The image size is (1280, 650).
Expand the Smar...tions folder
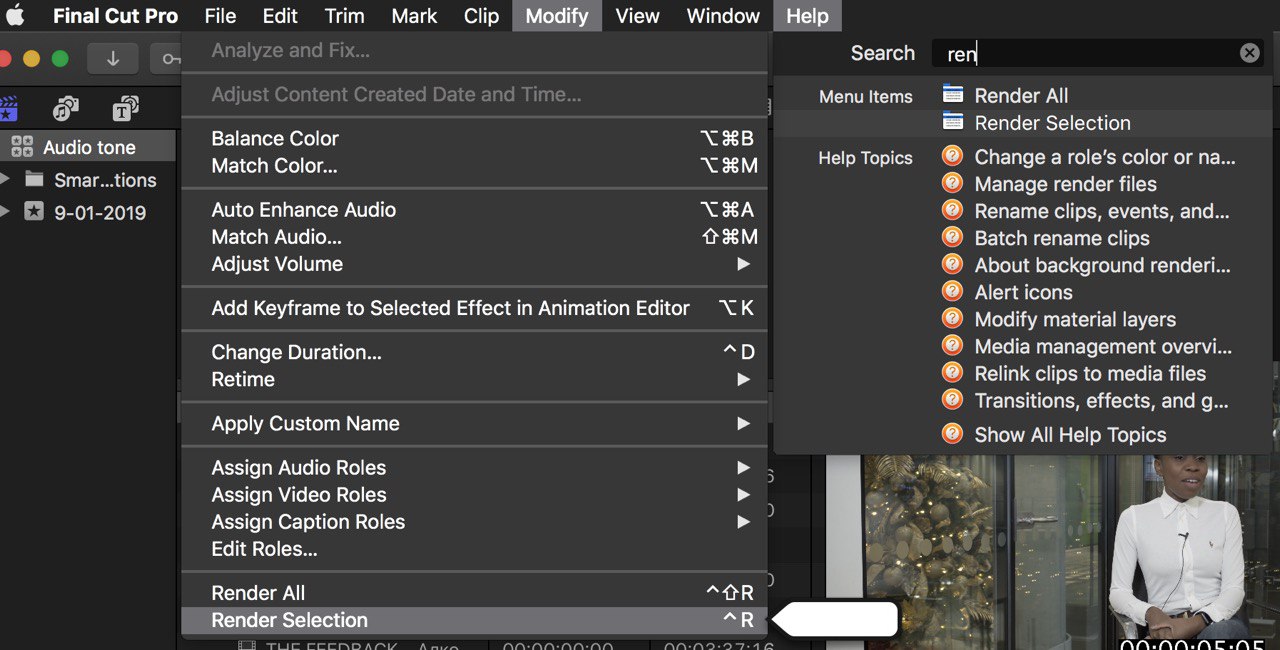tap(6, 180)
